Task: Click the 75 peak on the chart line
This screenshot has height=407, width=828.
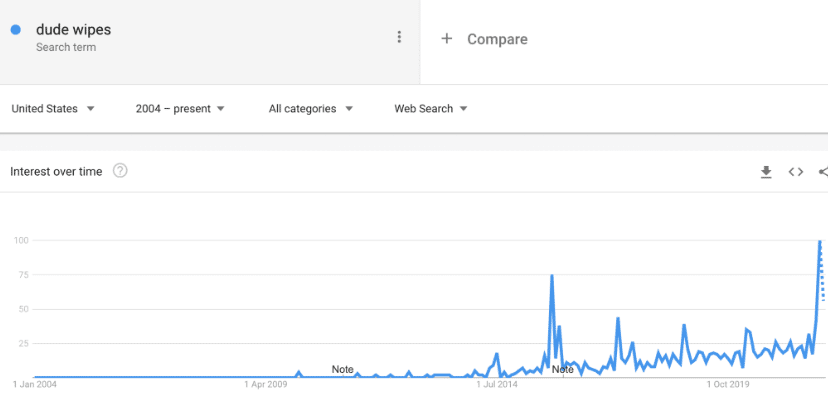Action: 552,275
